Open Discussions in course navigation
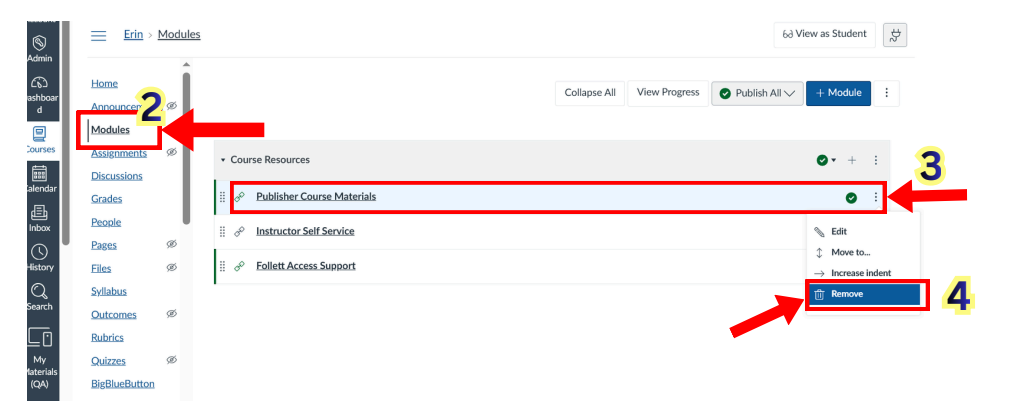 (x=117, y=176)
